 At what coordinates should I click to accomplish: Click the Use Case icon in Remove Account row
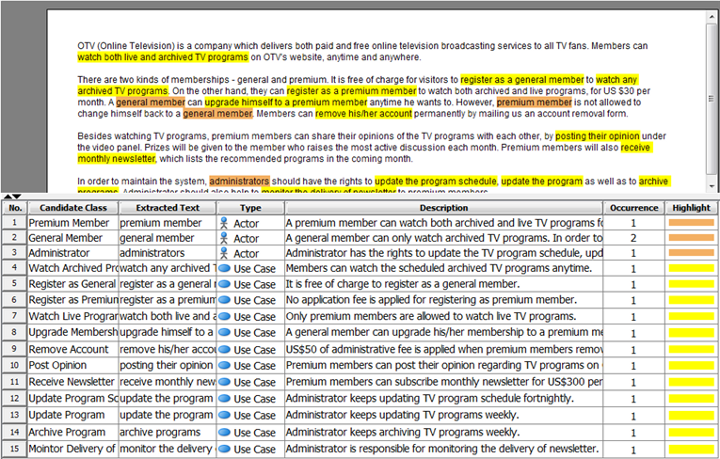click(x=224, y=349)
